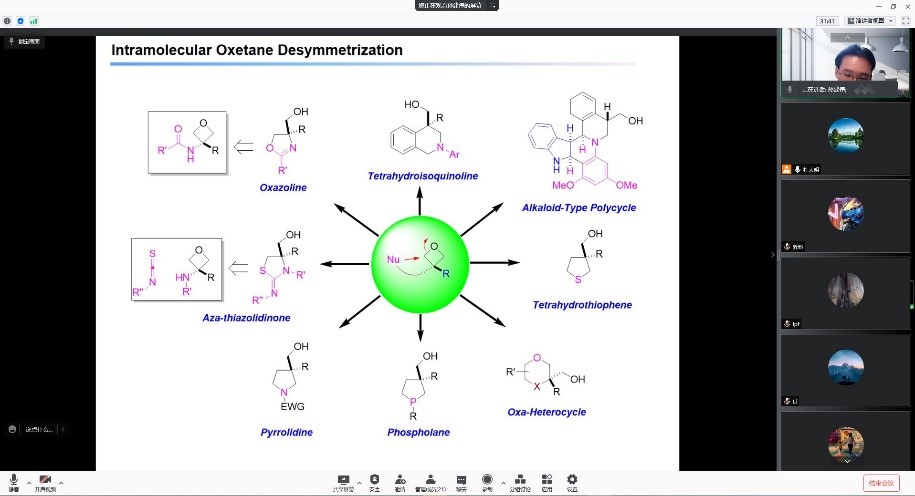This screenshot has height=496, width=915.
Task: Open the apps grid icon
Action: coord(547,481)
